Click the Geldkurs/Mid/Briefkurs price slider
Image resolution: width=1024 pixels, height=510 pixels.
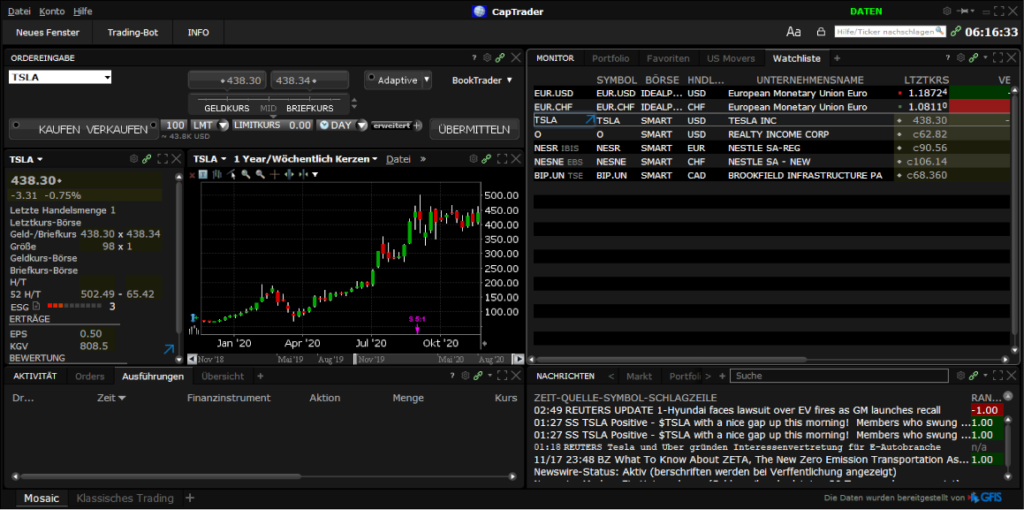tap(269, 103)
